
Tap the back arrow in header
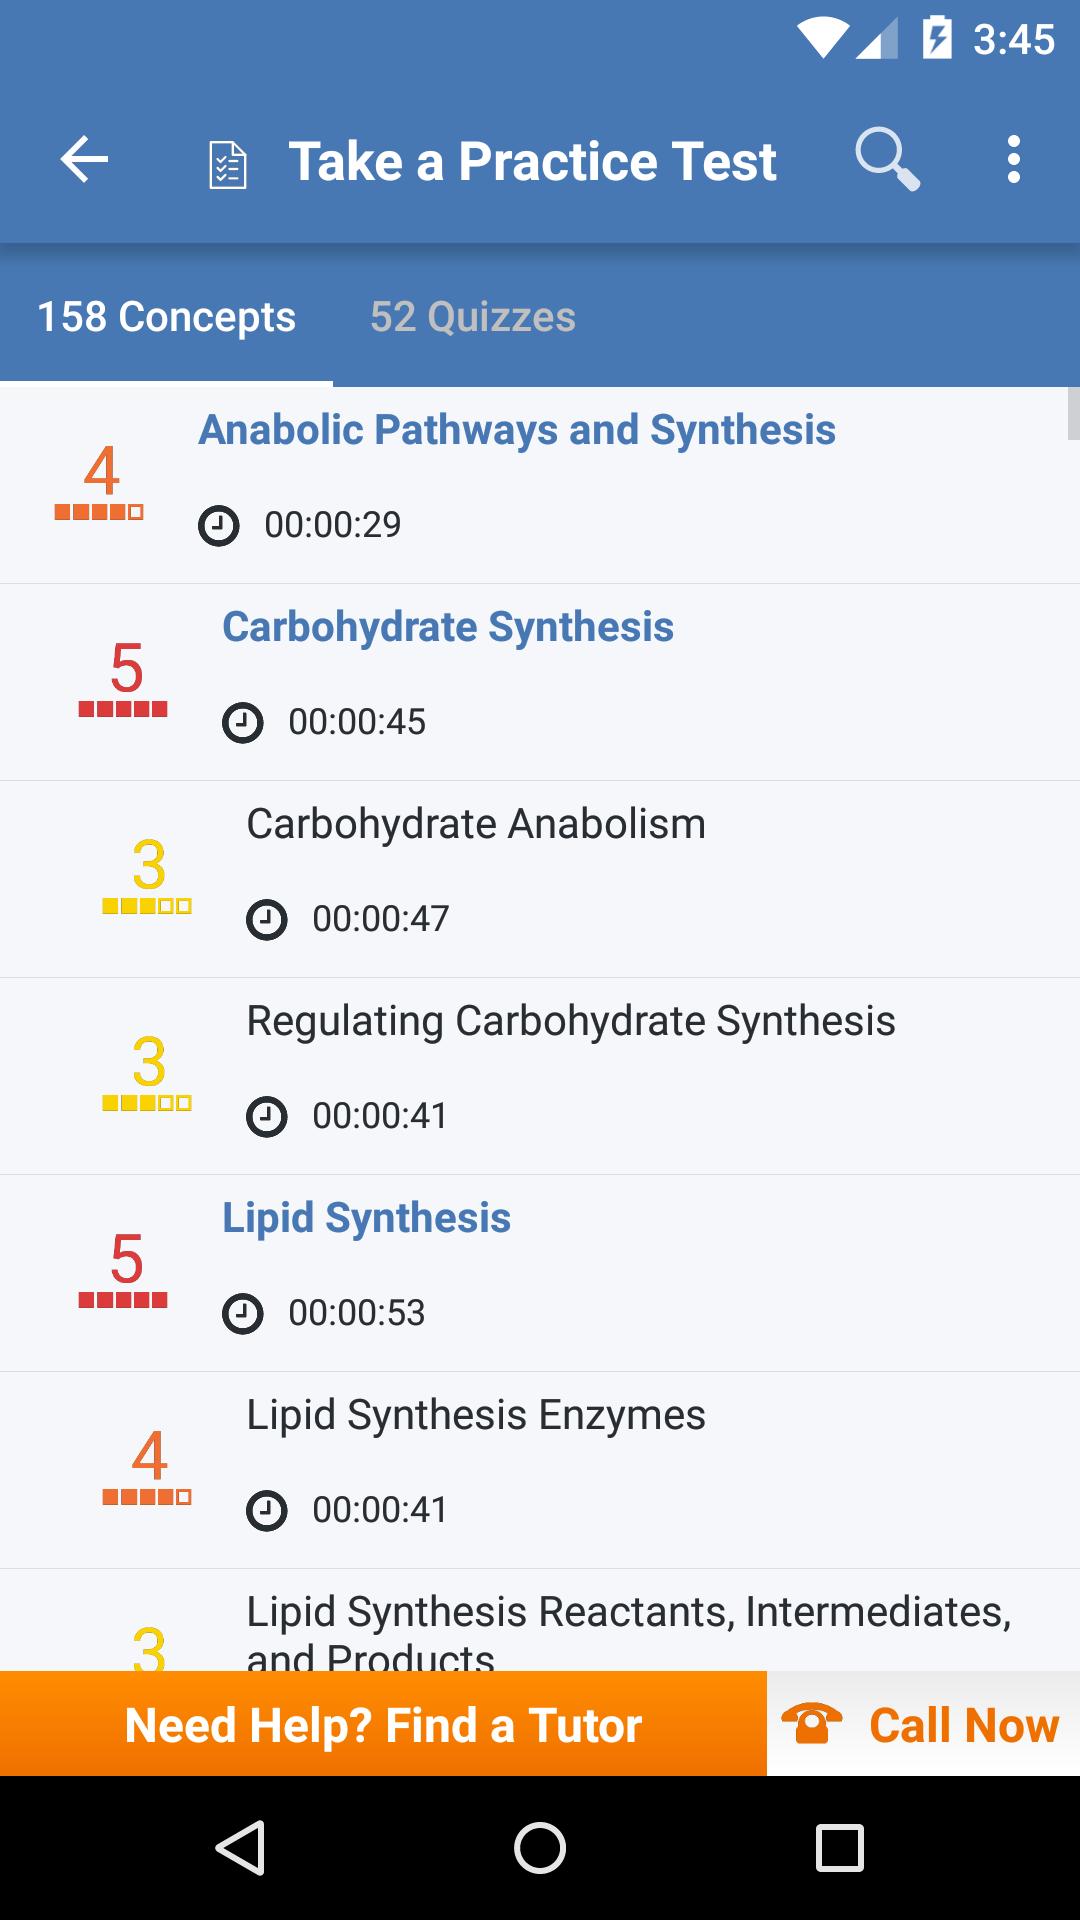pos(84,160)
